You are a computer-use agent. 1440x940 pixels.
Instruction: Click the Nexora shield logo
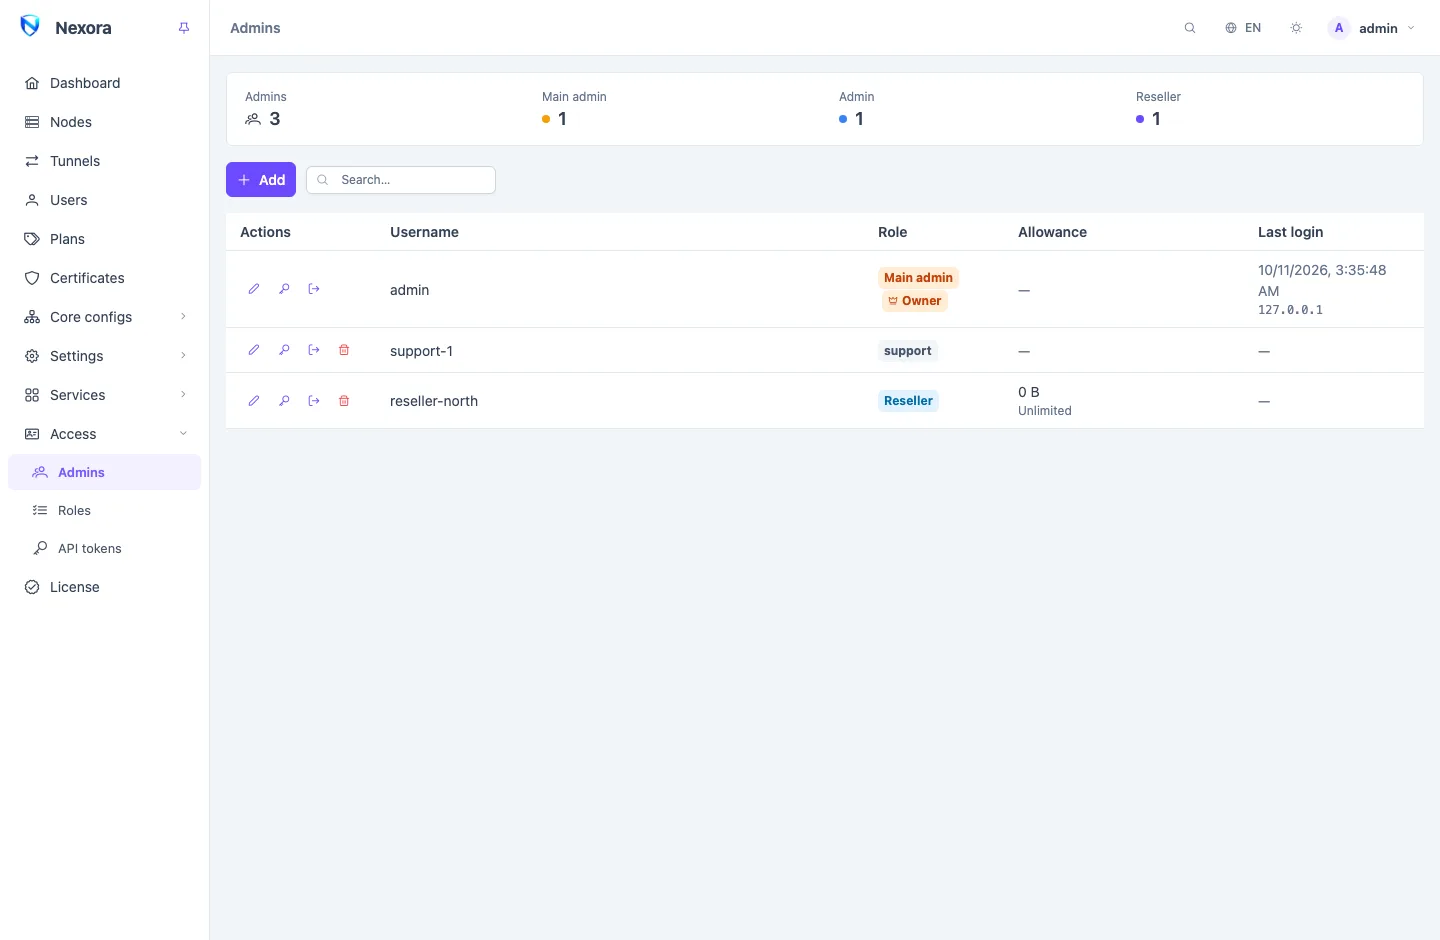click(x=30, y=26)
